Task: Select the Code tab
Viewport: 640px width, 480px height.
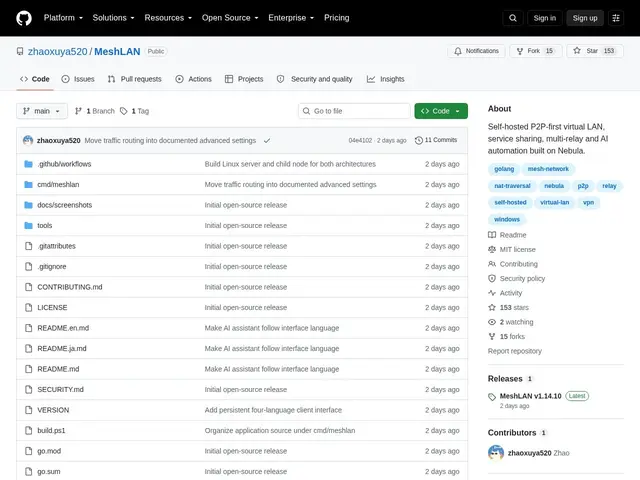Action: point(35,79)
